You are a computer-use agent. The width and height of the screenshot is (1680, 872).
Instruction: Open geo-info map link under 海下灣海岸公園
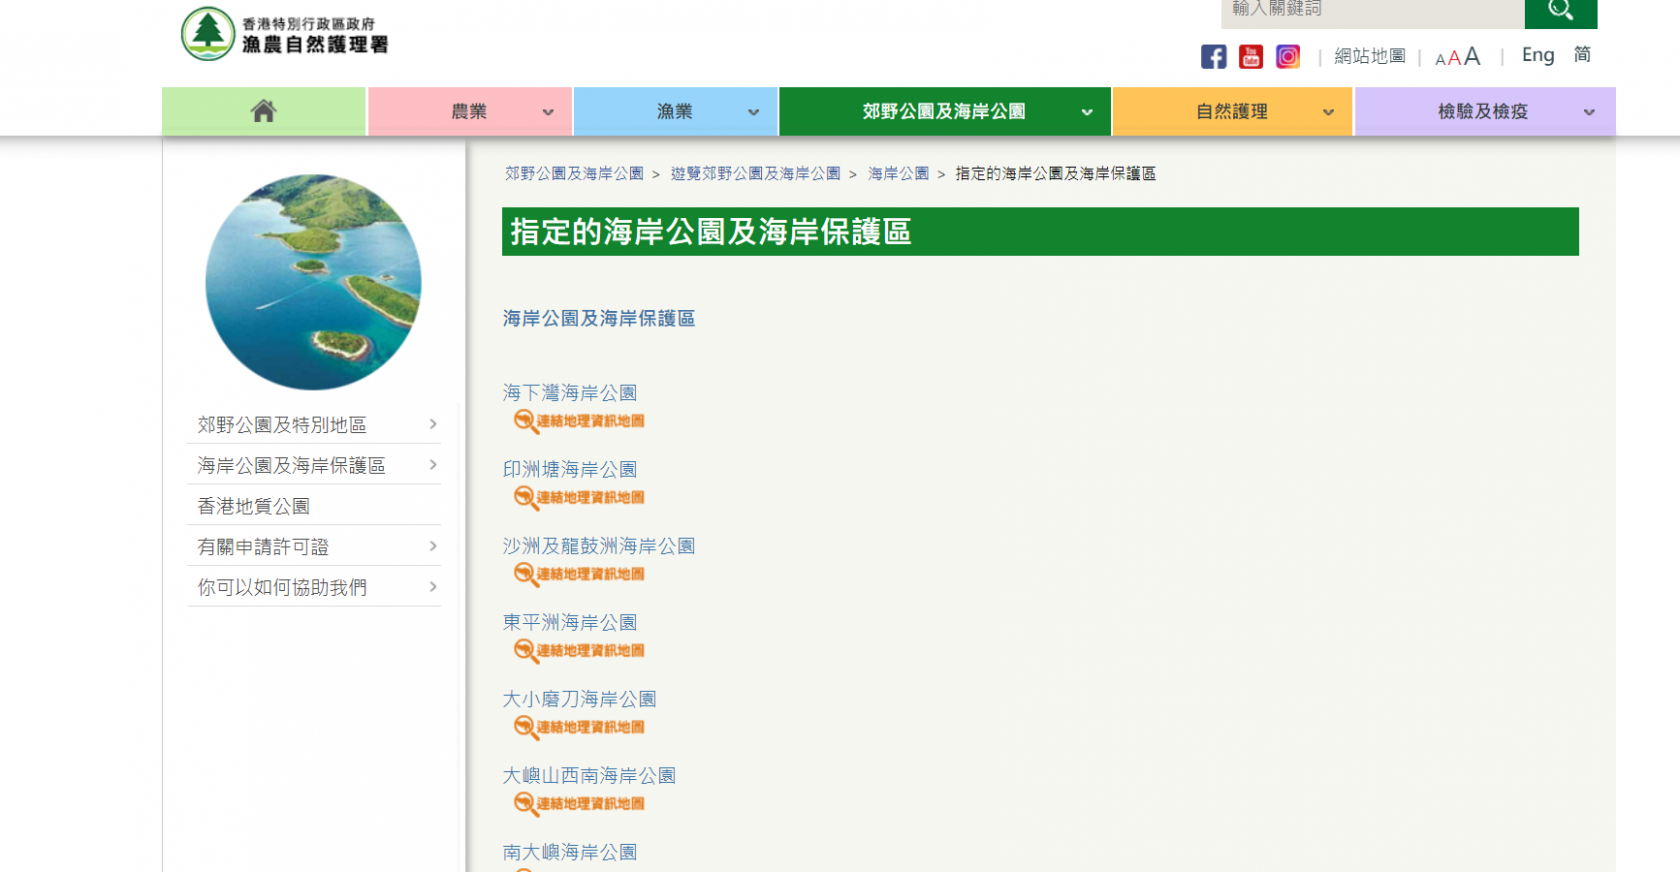coord(579,421)
